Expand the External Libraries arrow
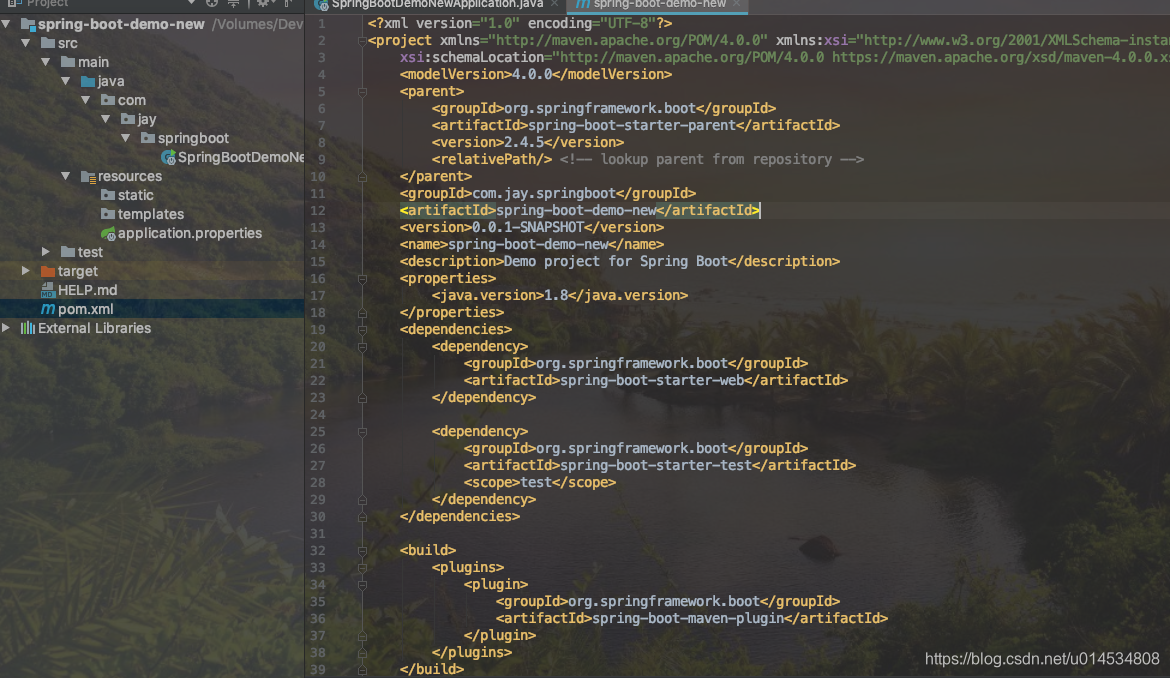Screen dimensions: 1170x678 [6, 328]
